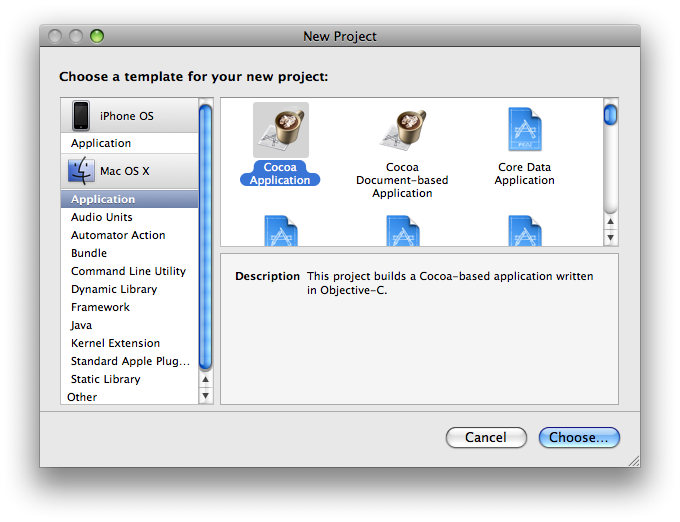Select the Java category
The height and width of the screenshot is (522, 680).
(x=129, y=325)
